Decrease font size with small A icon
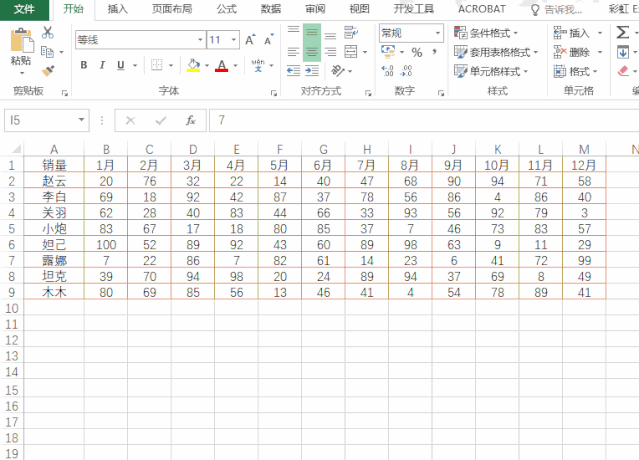The height and width of the screenshot is (460, 639). tap(269, 40)
